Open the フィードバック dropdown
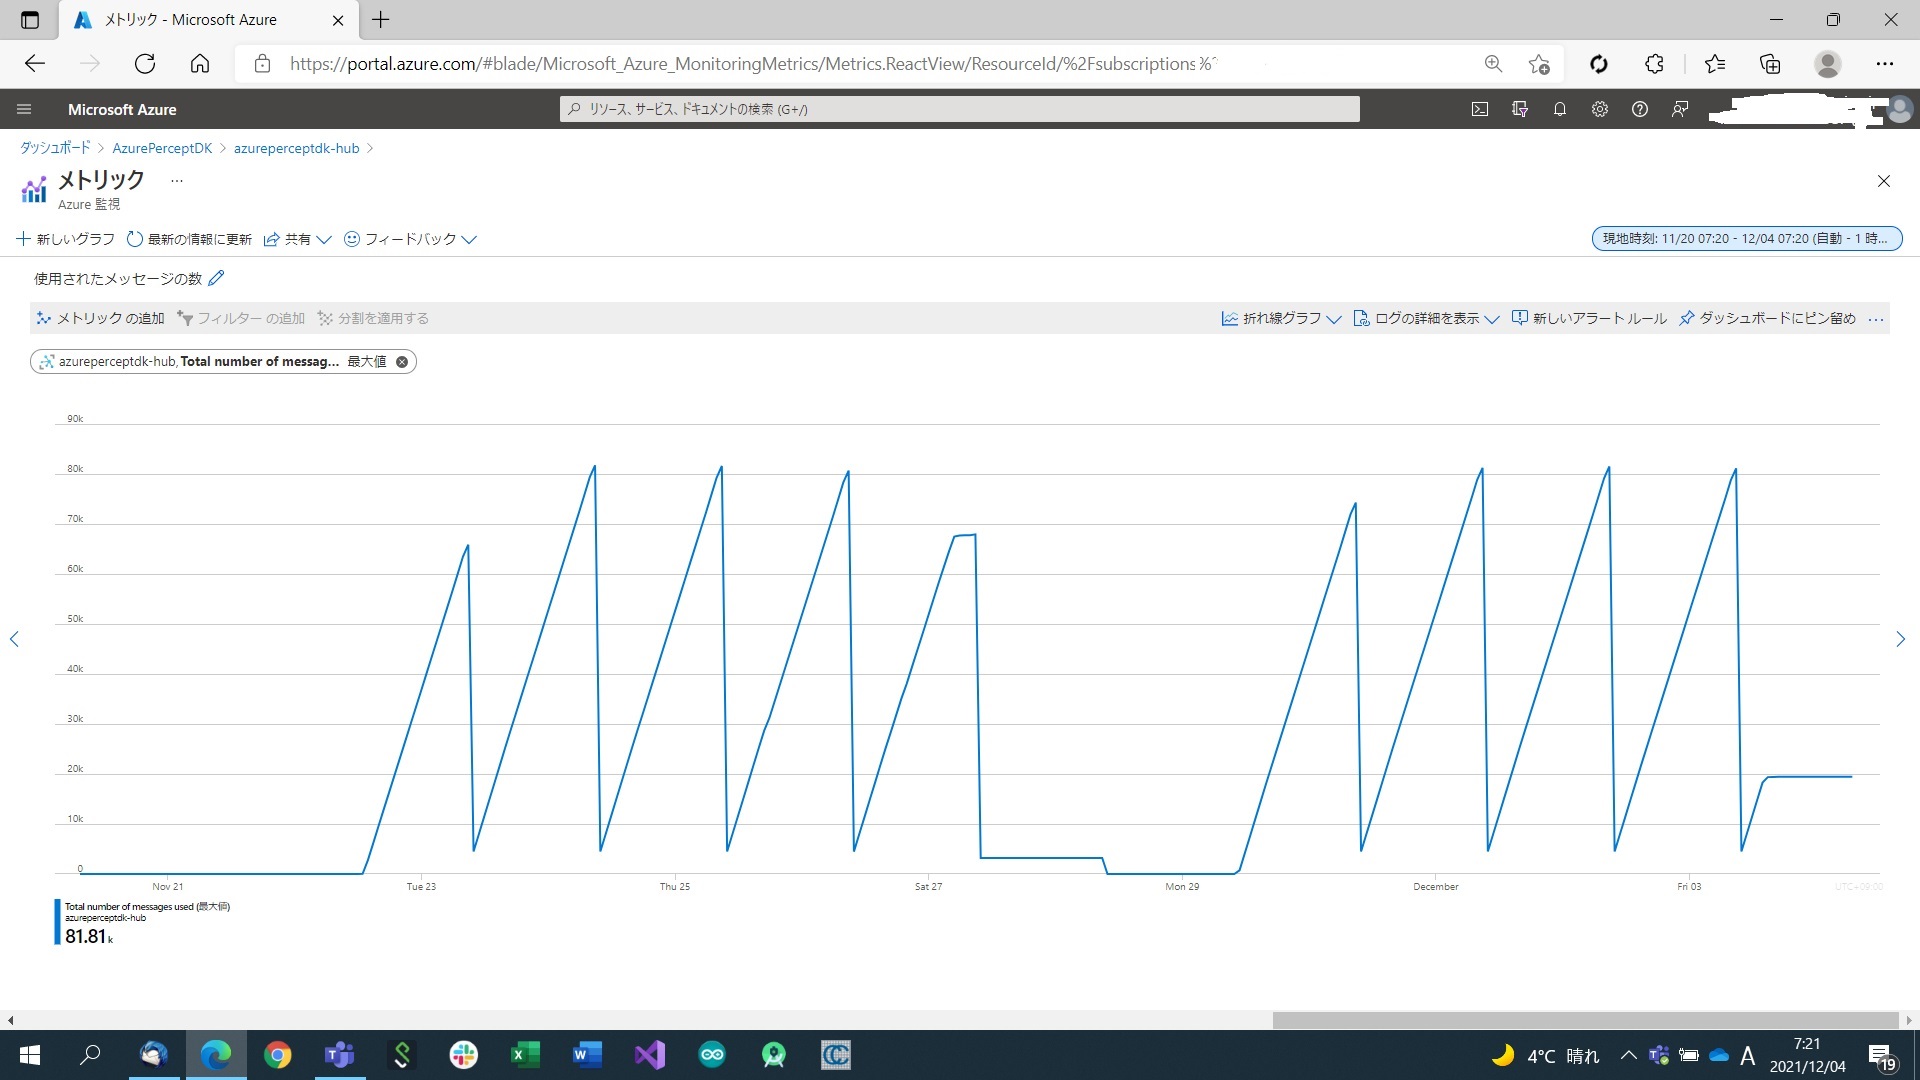 click(410, 239)
